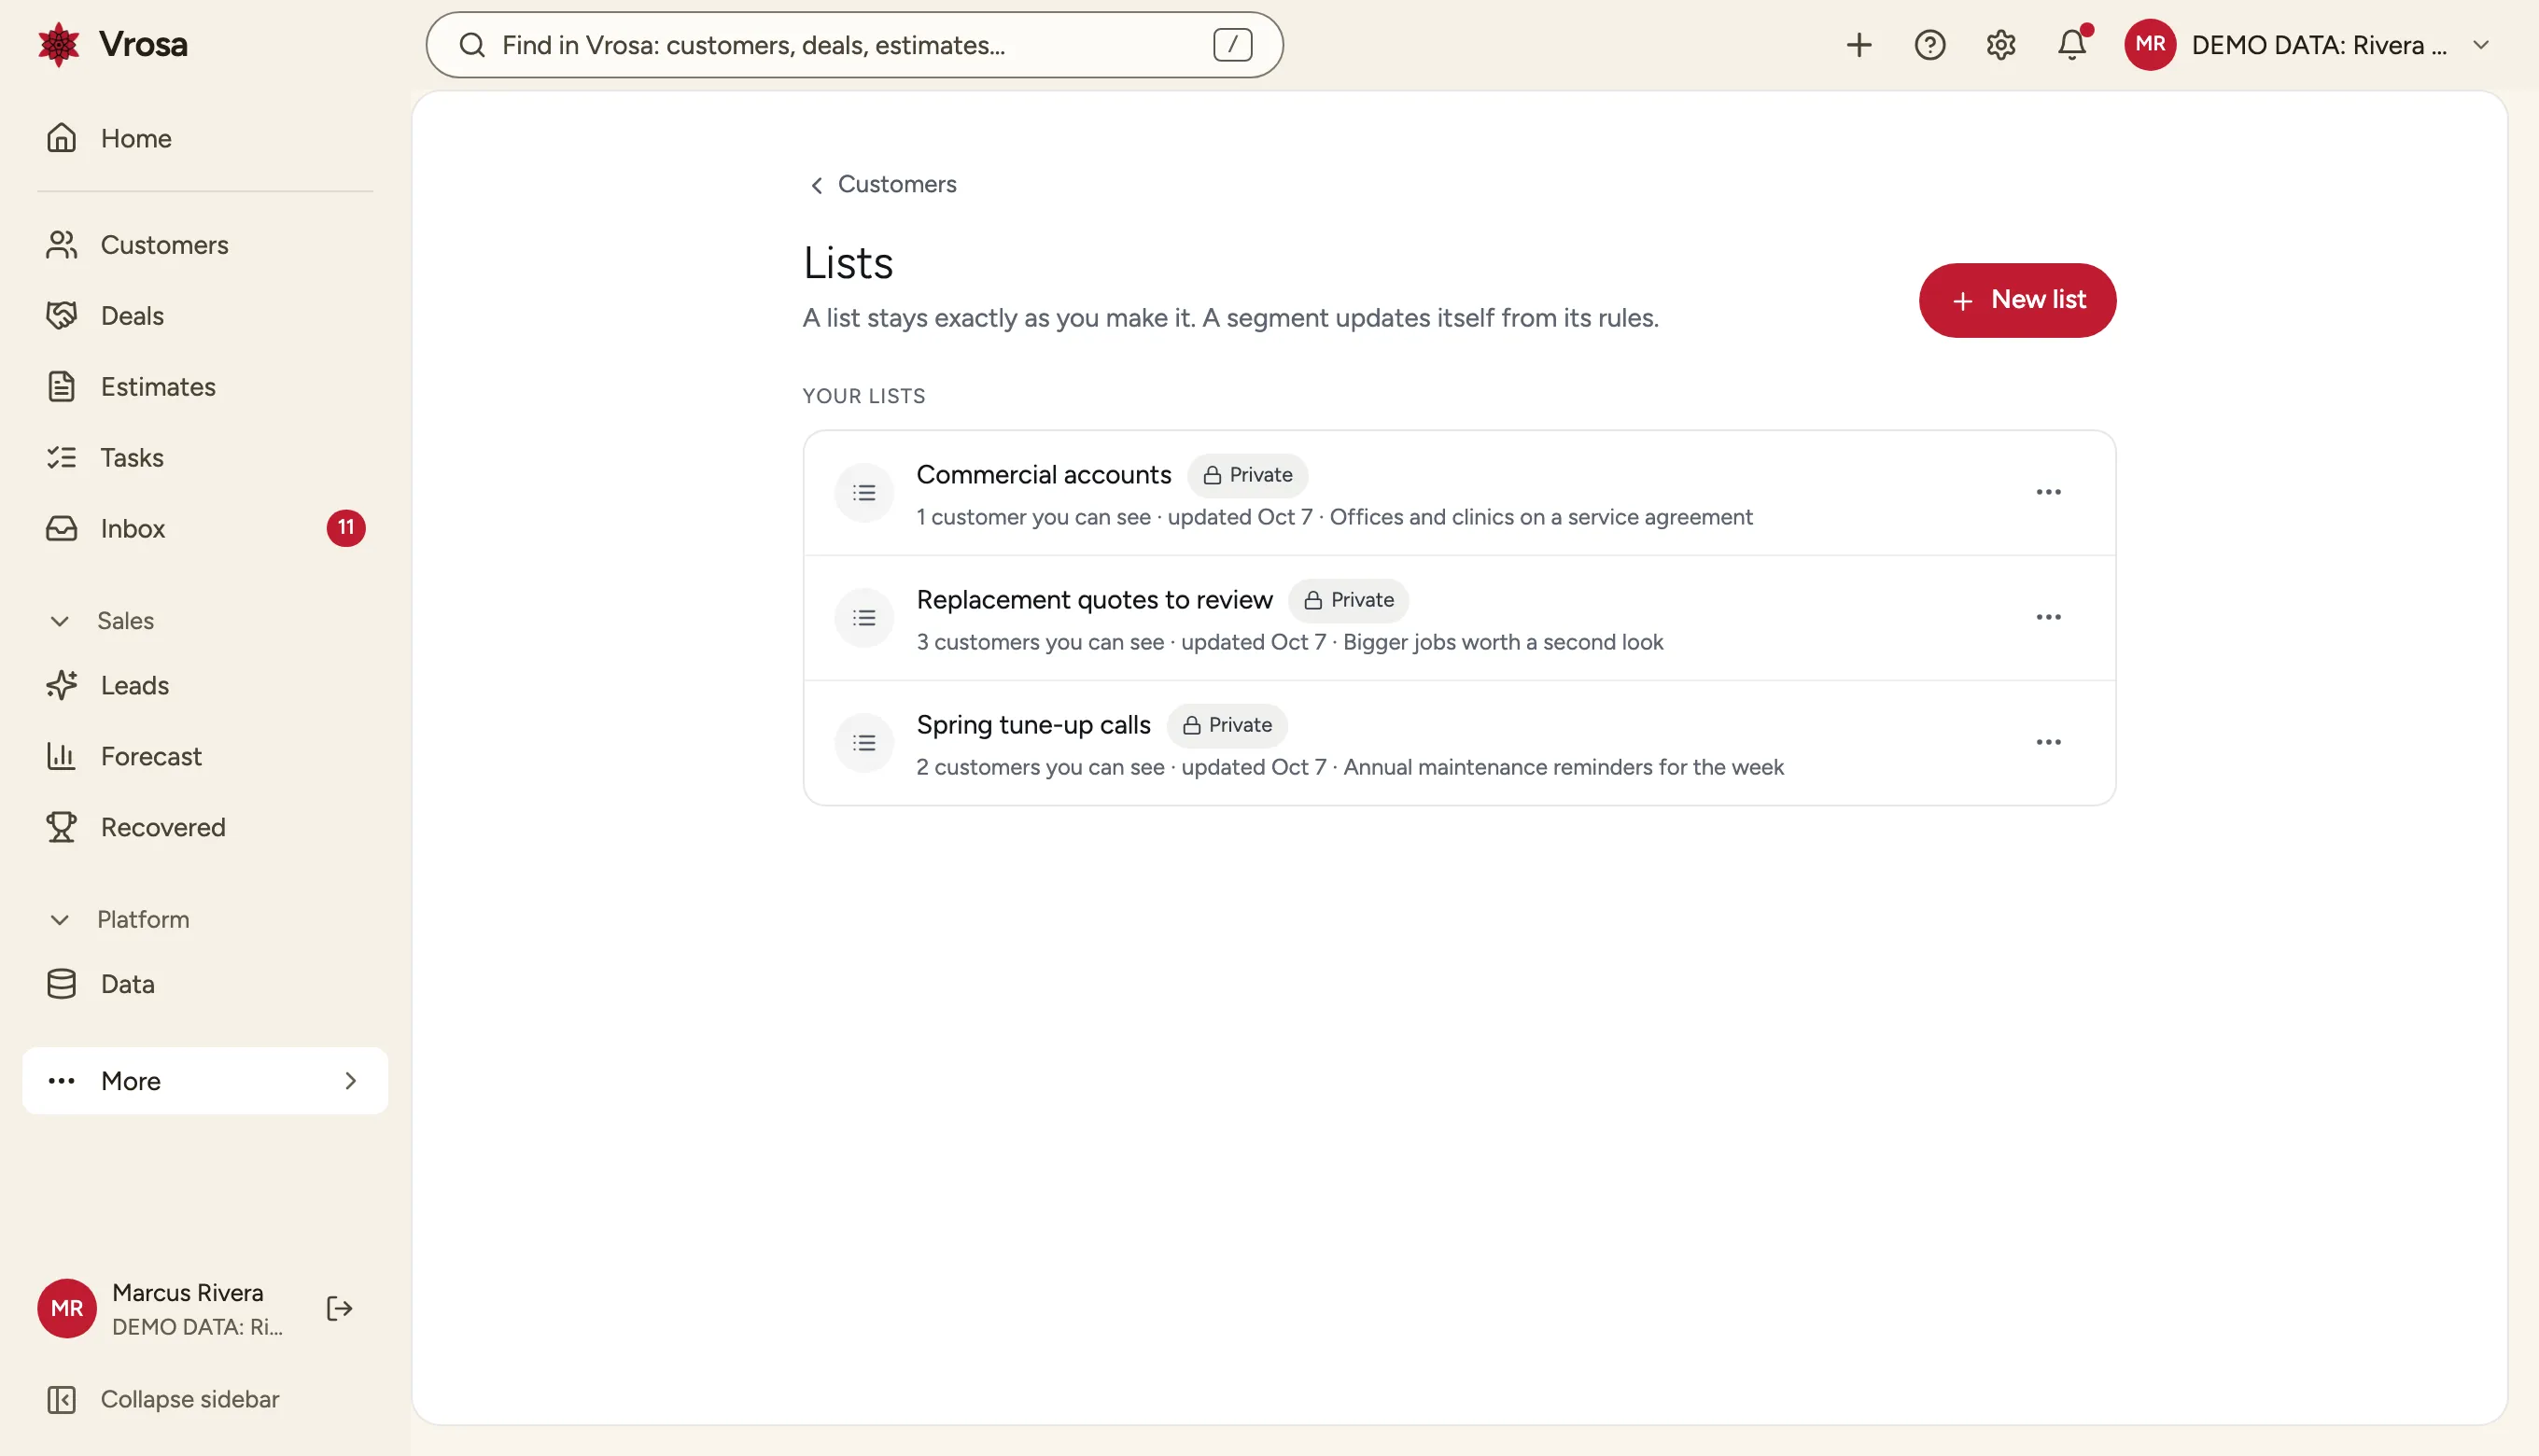Open Data in the sidebar

pyautogui.click(x=205, y=985)
